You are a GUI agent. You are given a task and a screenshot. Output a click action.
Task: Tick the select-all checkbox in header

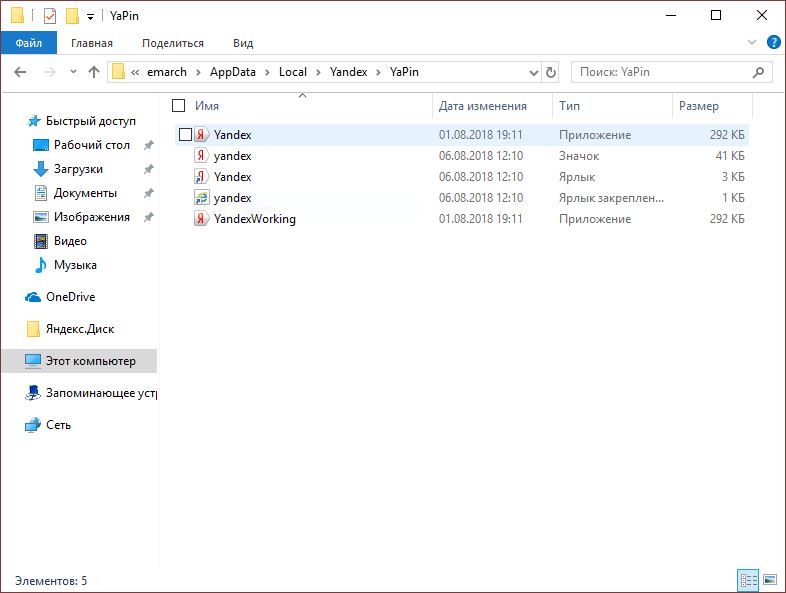pyautogui.click(x=179, y=106)
